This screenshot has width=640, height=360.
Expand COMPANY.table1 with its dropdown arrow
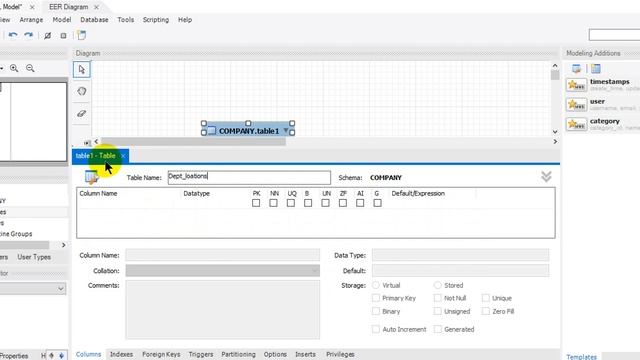click(286, 131)
